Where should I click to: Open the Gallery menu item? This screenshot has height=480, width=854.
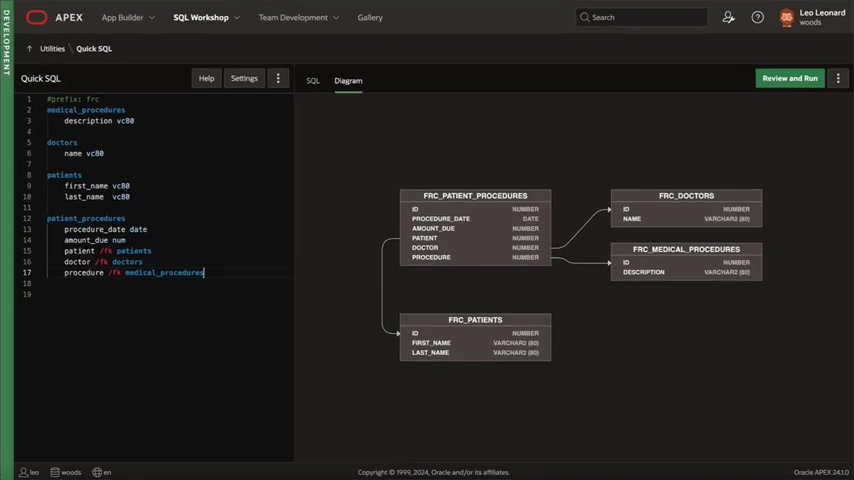tap(370, 17)
